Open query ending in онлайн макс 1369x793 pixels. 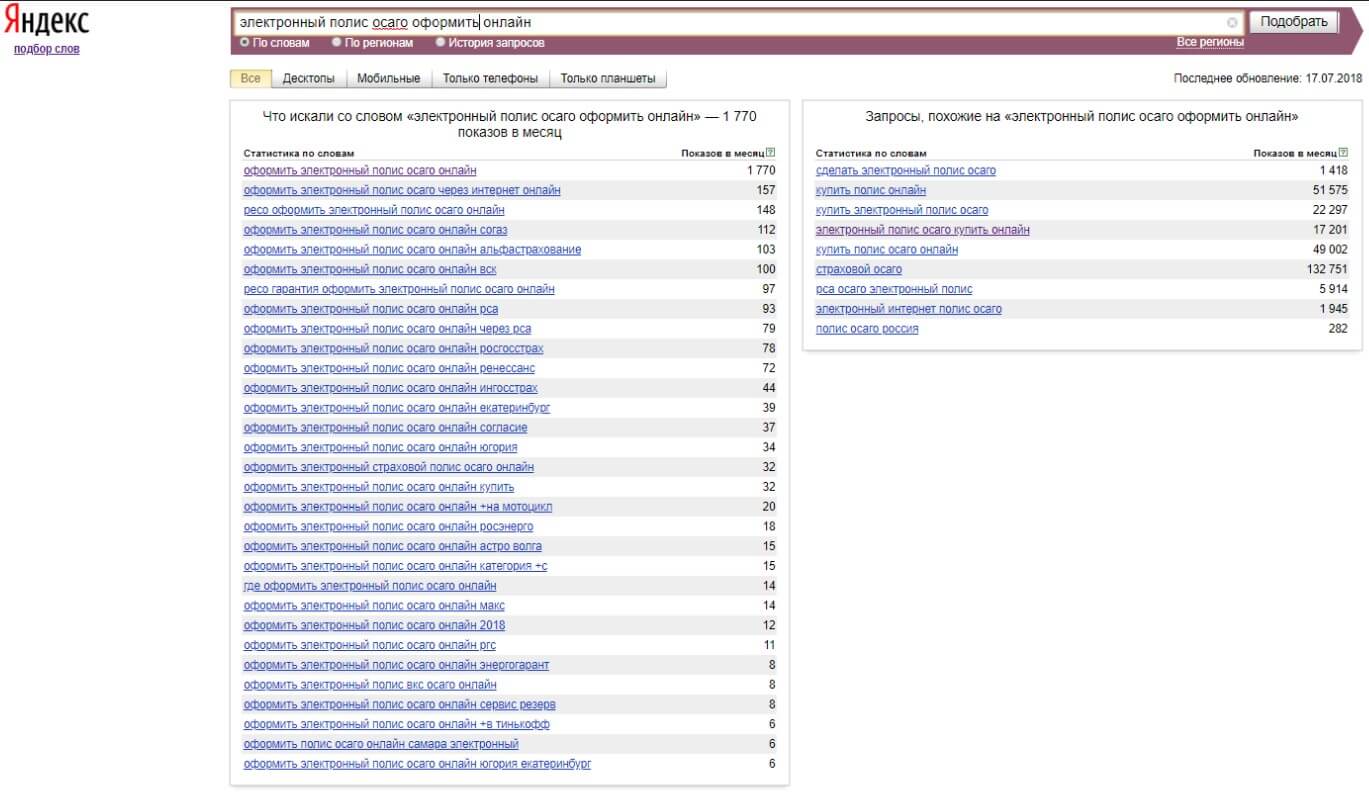(x=374, y=605)
